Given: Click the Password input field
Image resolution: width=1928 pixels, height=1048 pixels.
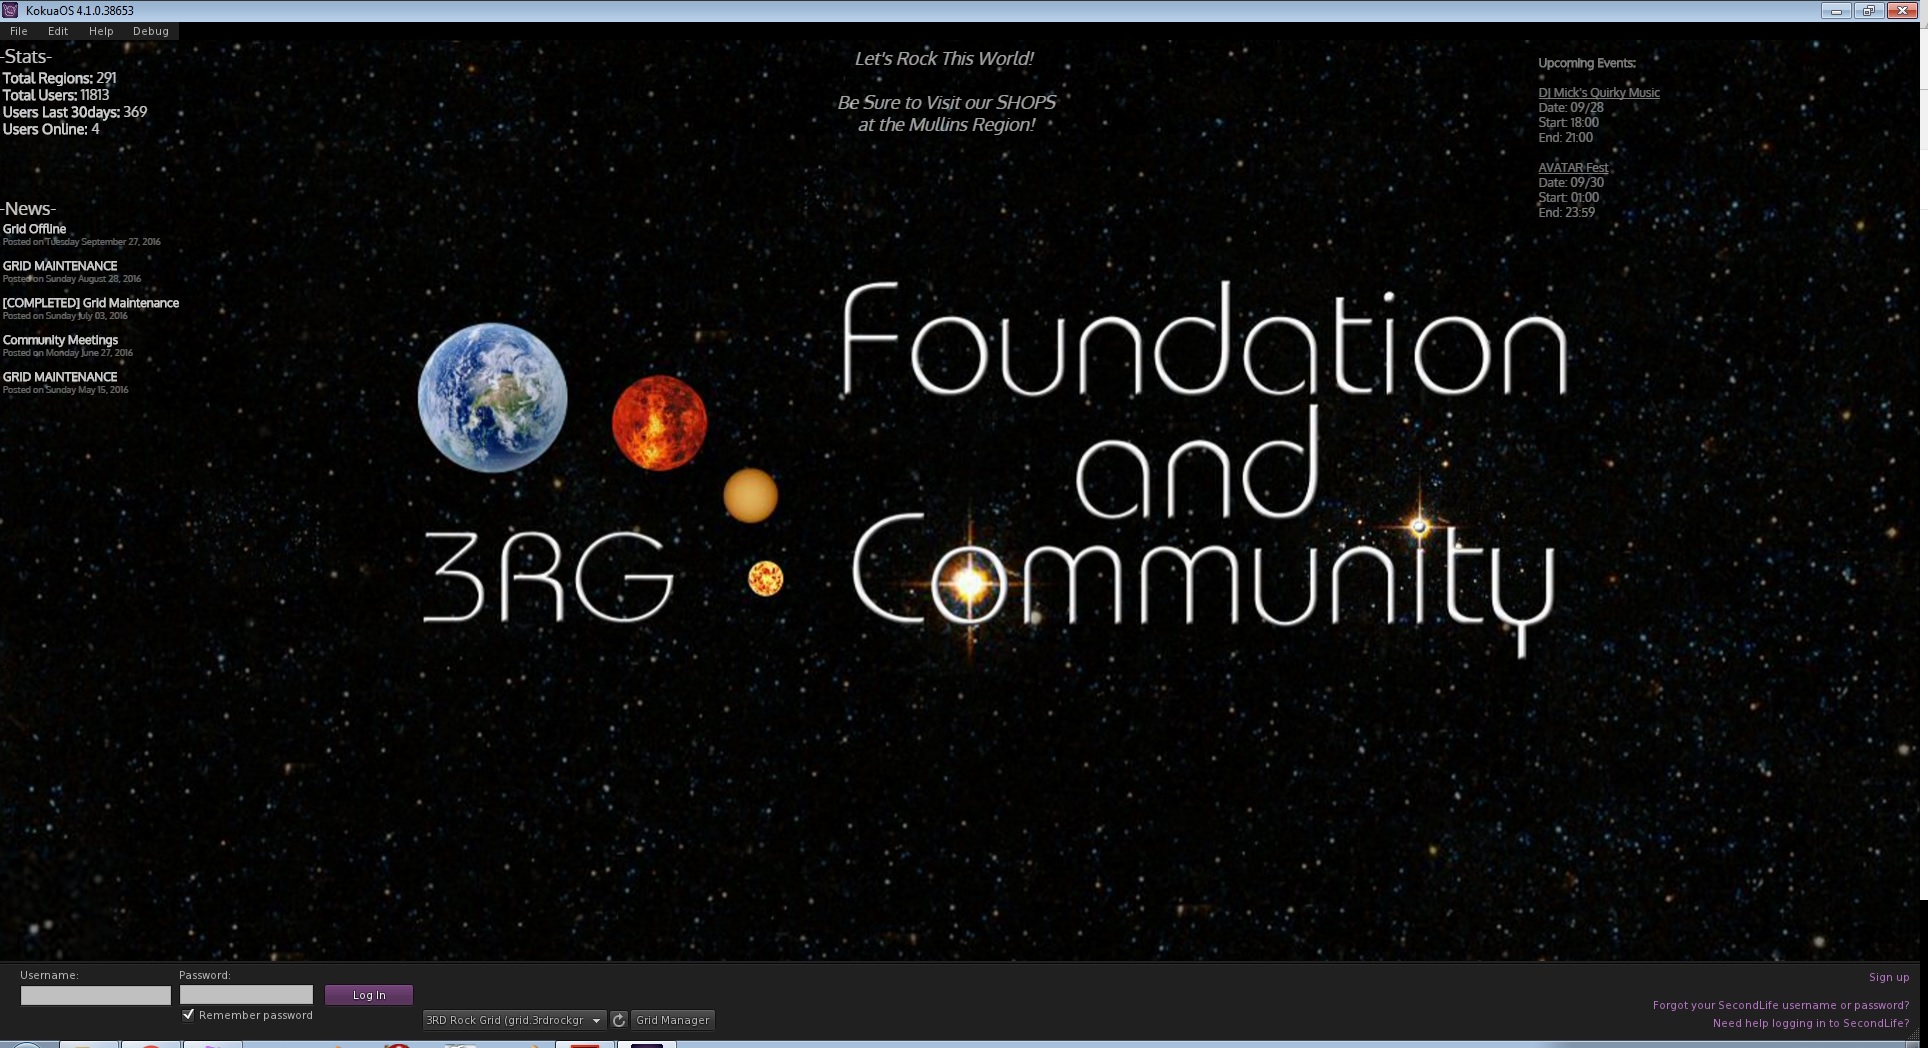Looking at the screenshot, I should 246,995.
